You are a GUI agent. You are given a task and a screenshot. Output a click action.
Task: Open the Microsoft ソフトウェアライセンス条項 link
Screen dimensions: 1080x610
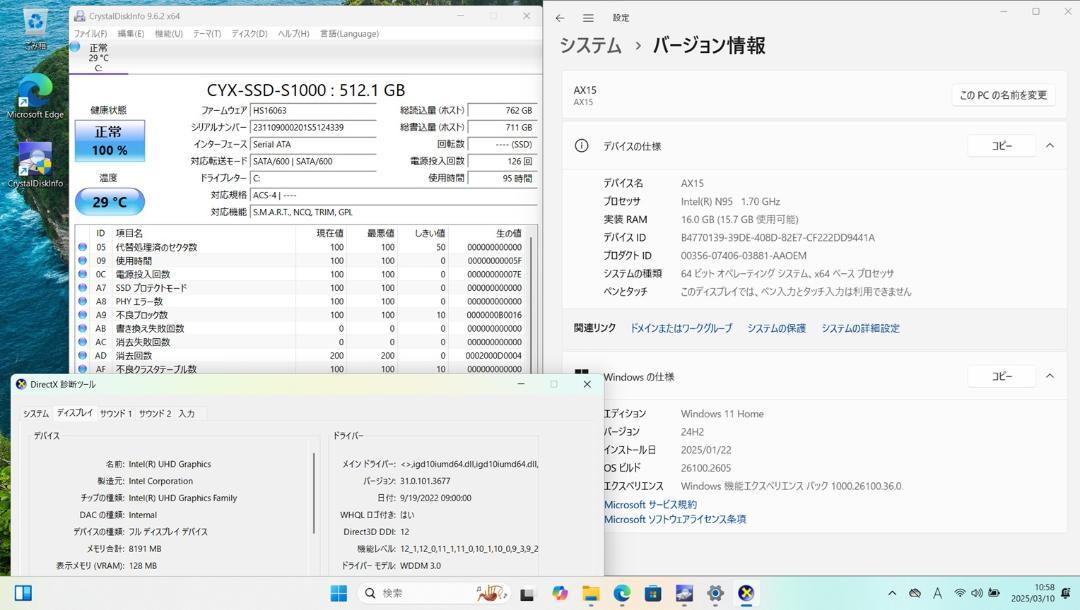pos(675,519)
